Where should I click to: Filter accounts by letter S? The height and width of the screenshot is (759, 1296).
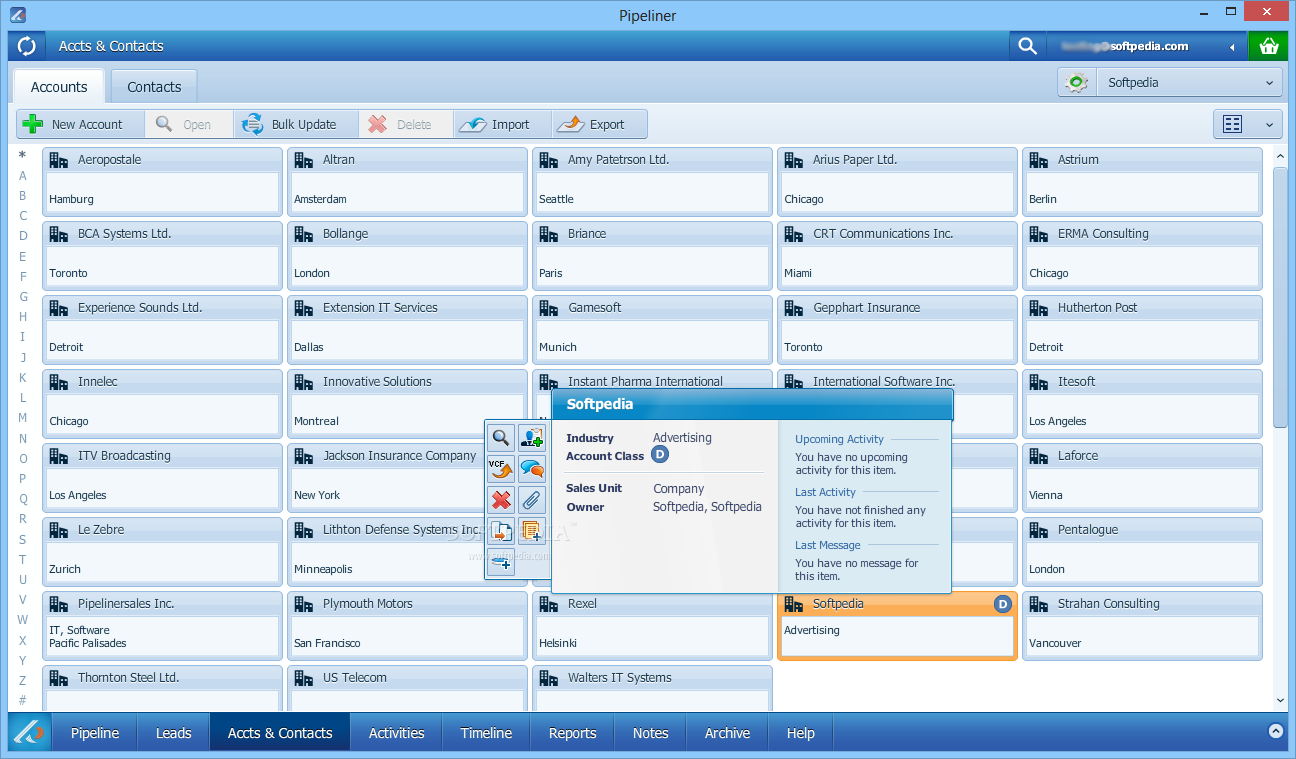tap(23, 540)
